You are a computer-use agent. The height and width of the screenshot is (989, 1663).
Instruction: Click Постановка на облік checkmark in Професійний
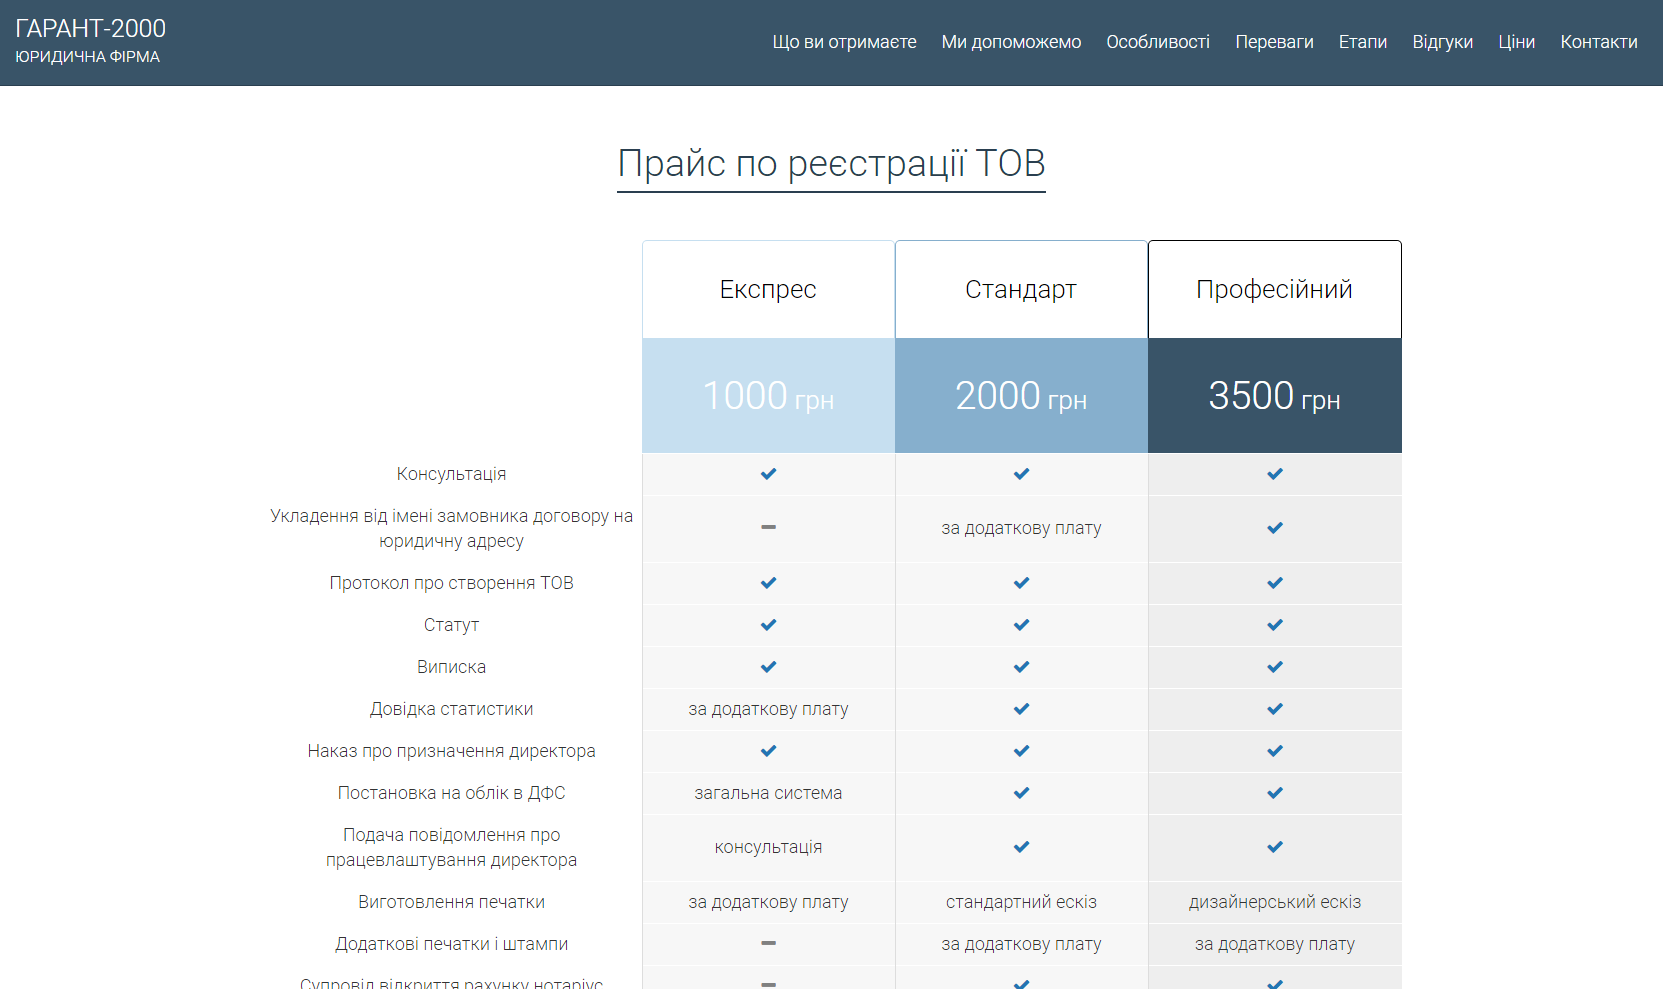pyautogui.click(x=1274, y=793)
